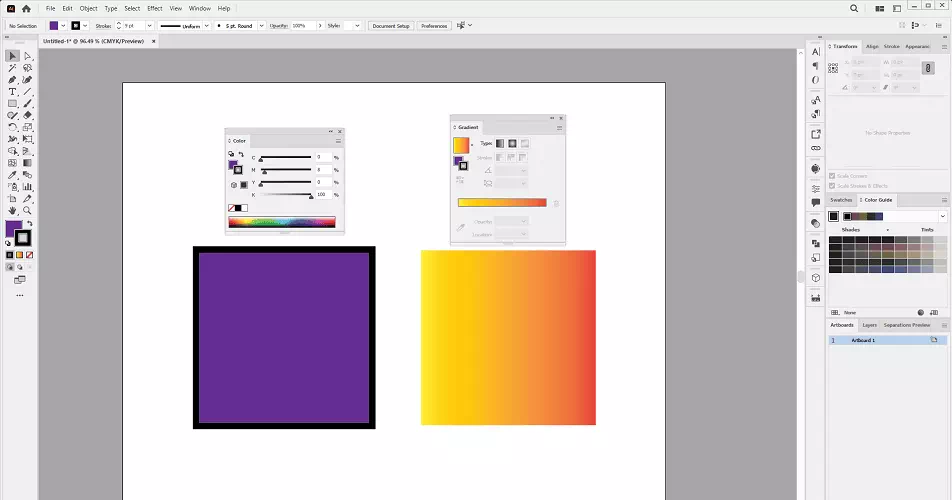This screenshot has height=500, width=952.
Task: Toggle Scale Corners checkbox
Action: click(x=832, y=176)
